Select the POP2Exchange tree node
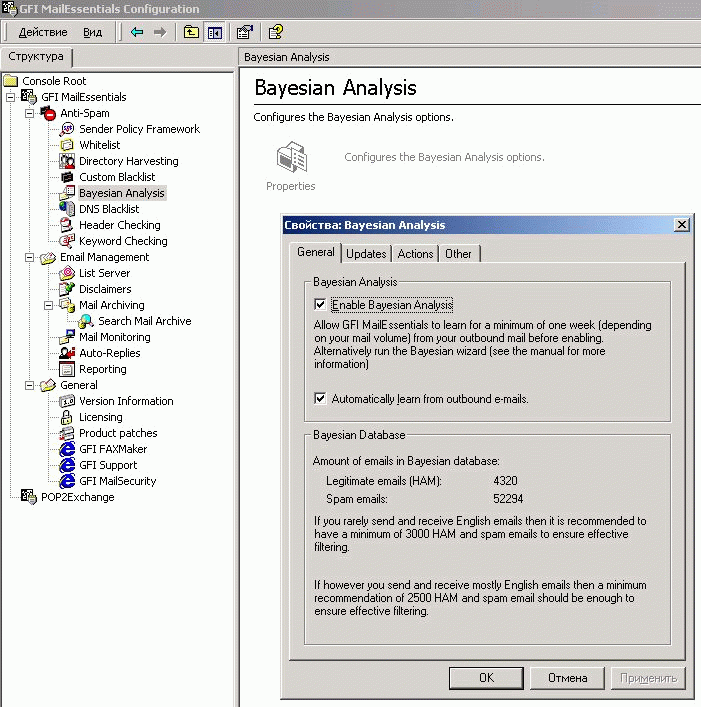The height and width of the screenshot is (707, 701). coord(78,497)
